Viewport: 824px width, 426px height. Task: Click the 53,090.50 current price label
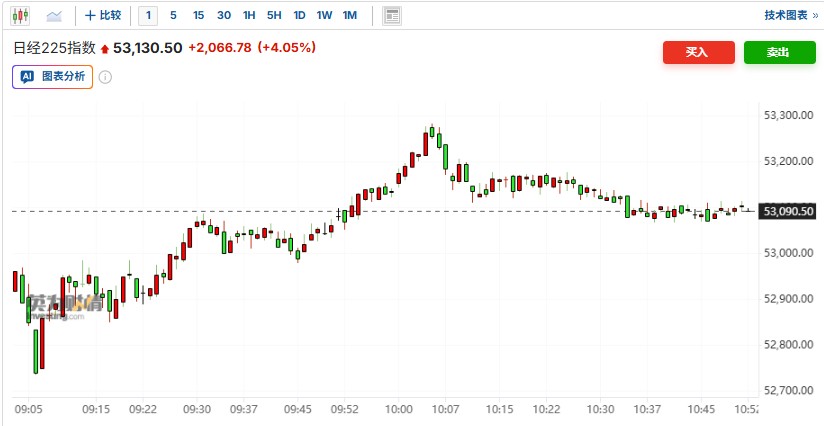[x=788, y=211]
